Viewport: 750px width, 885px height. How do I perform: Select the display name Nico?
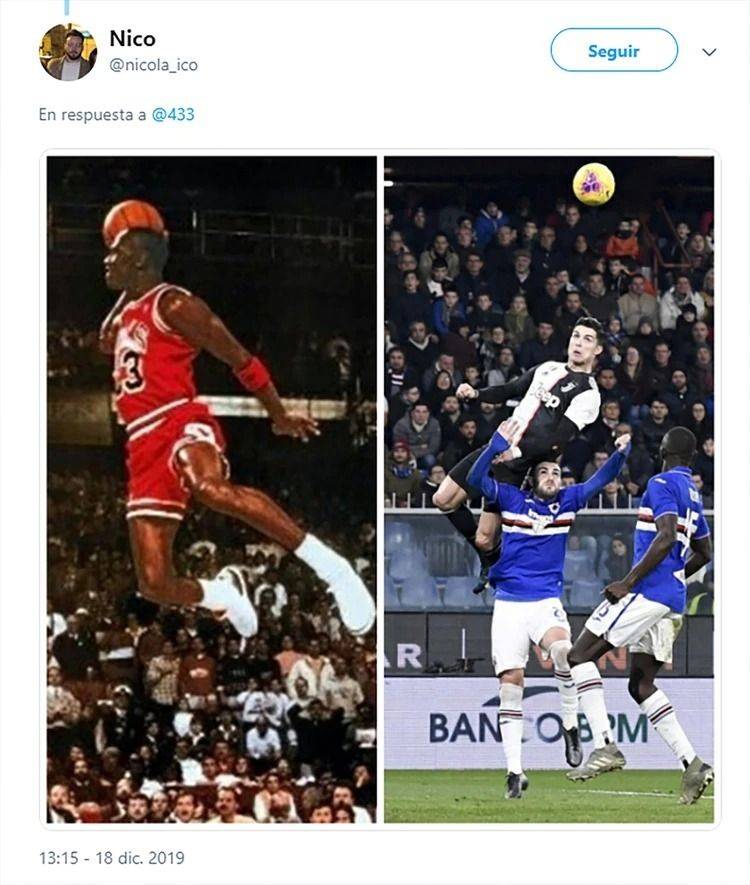[x=132, y=38]
